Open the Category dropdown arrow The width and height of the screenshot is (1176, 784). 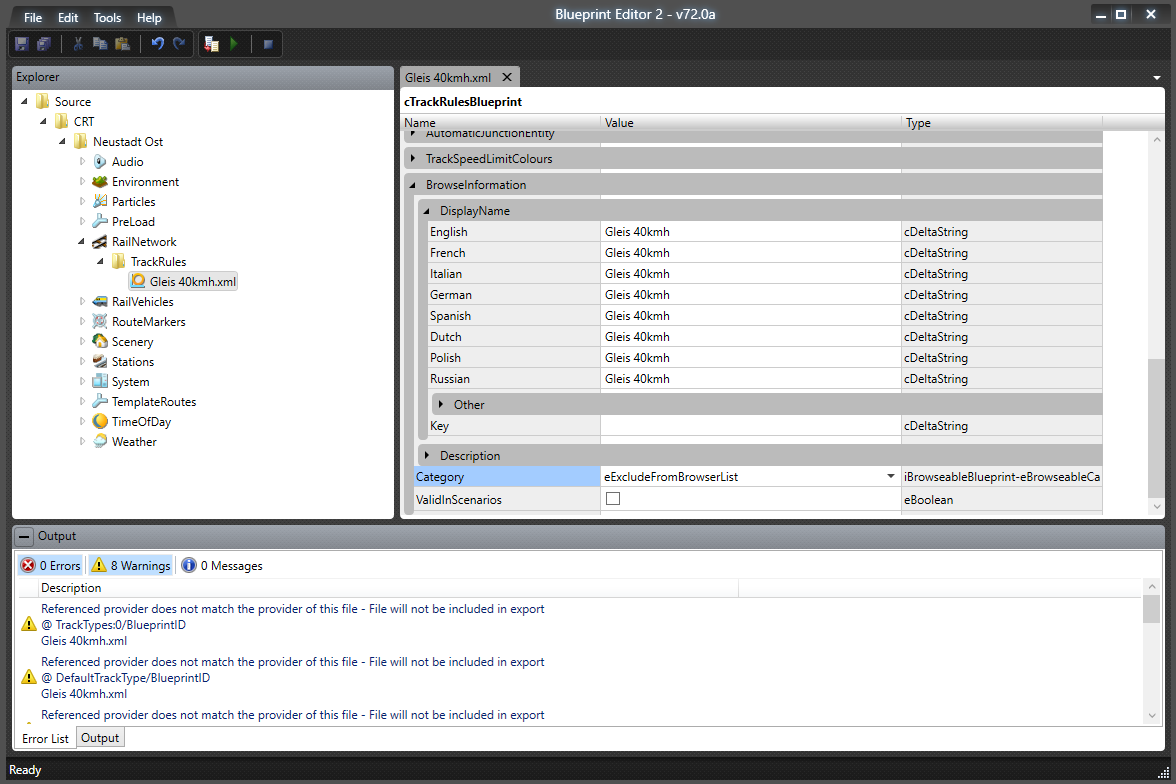click(891, 477)
